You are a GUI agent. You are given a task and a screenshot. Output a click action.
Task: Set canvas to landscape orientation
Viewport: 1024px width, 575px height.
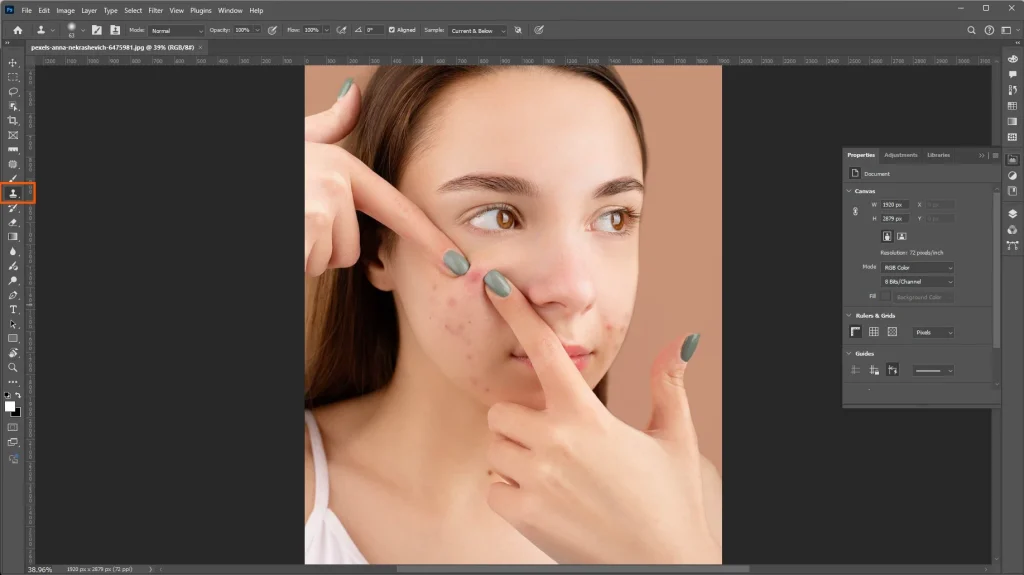pyautogui.click(x=901, y=237)
